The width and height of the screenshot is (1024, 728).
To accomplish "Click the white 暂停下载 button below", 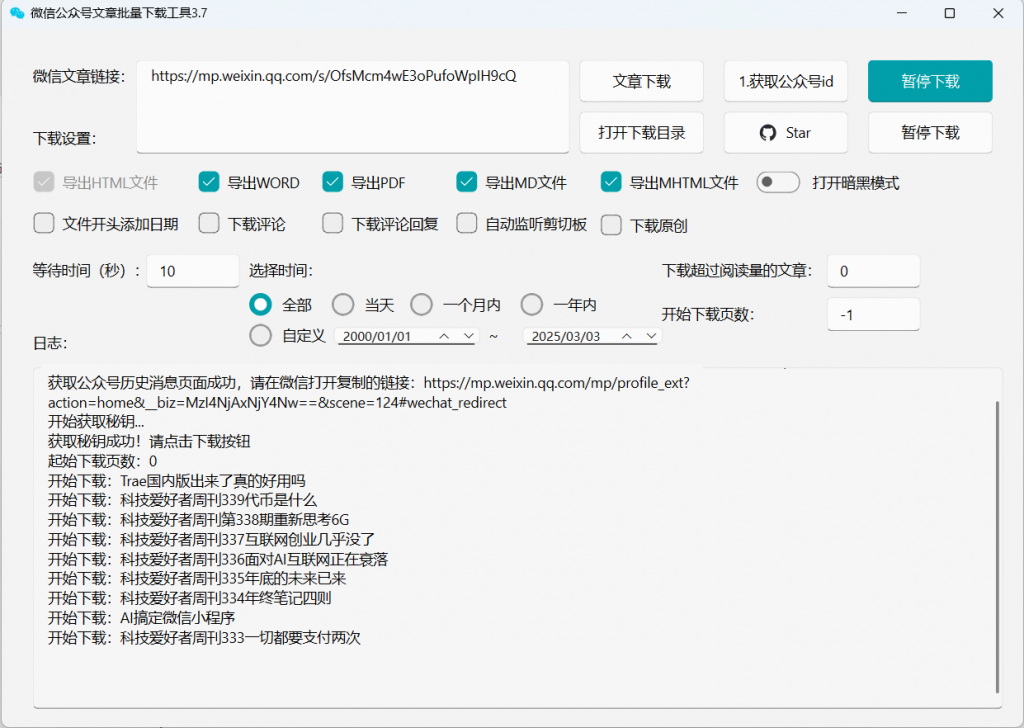I will point(930,133).
